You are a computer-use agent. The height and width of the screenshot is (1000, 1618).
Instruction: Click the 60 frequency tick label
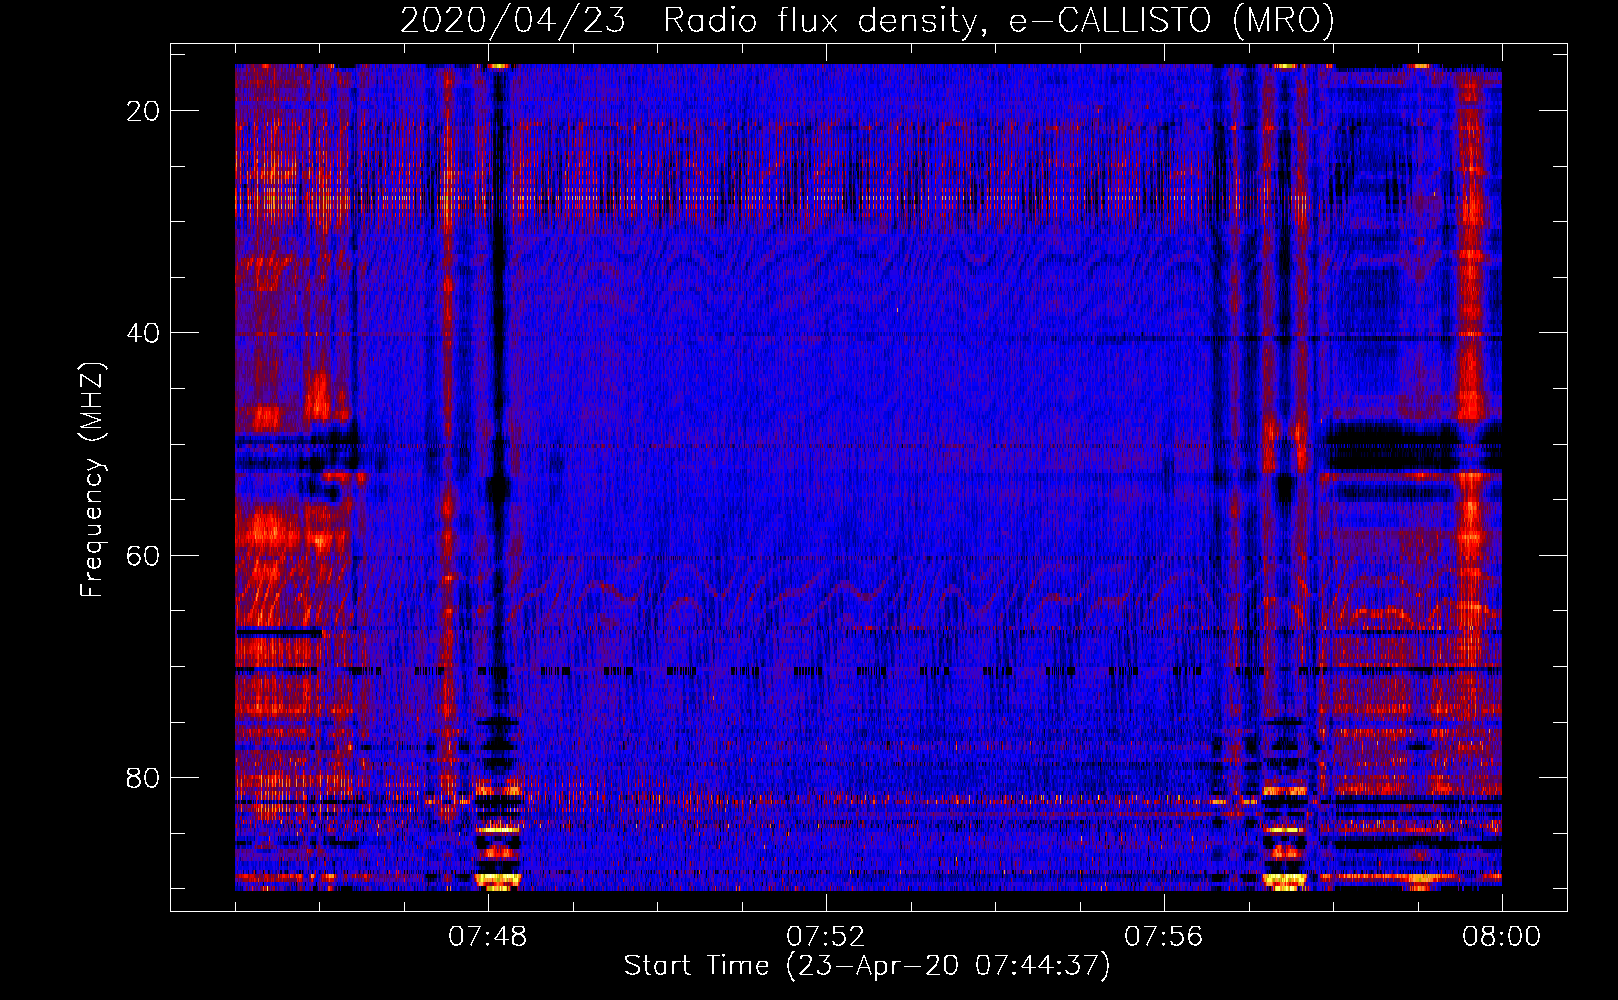[143, 555]
